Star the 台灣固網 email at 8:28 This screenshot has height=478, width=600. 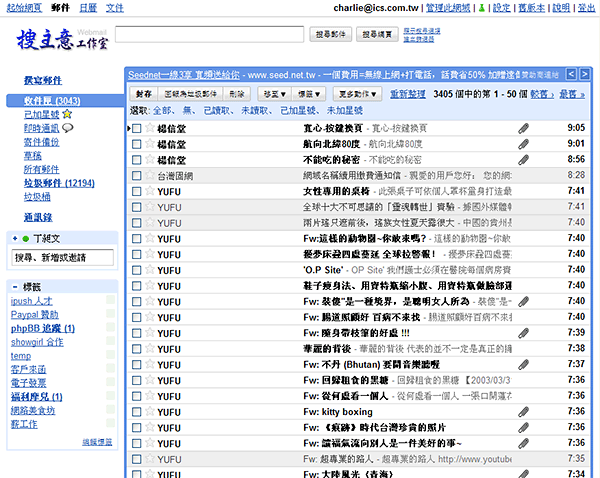(150, 175)
